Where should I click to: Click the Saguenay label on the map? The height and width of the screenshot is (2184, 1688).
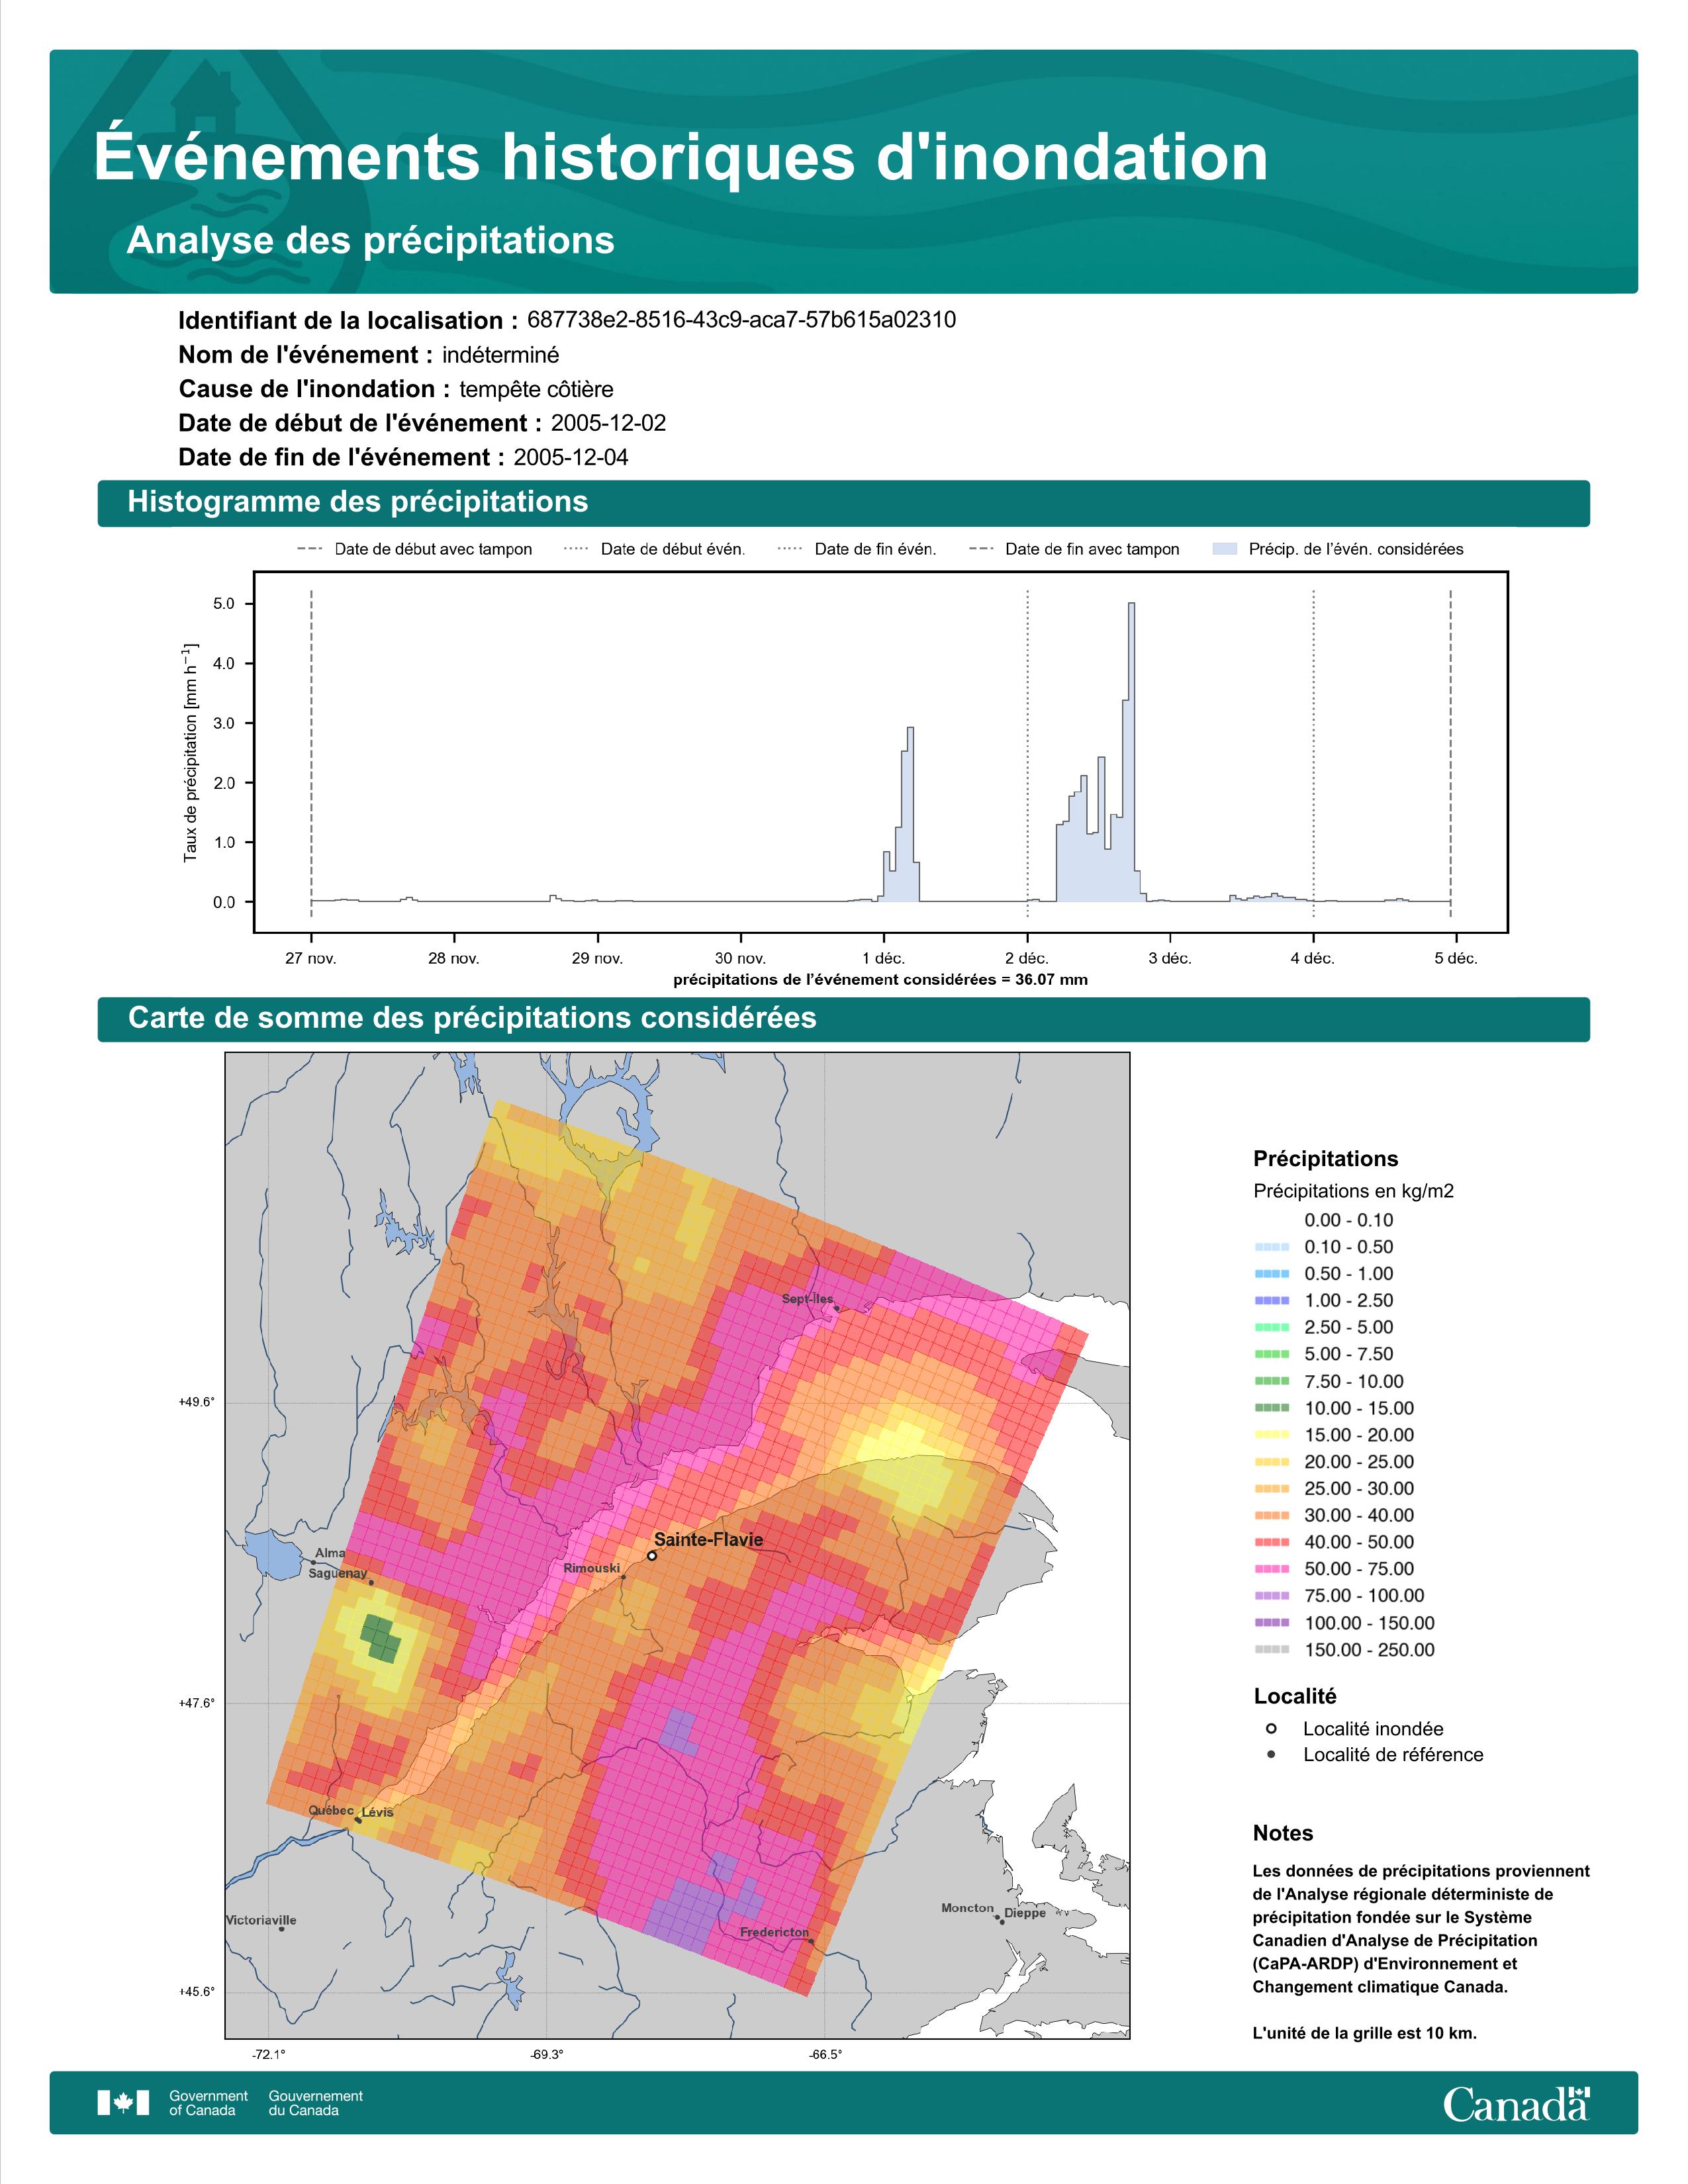pos(338,1573)
